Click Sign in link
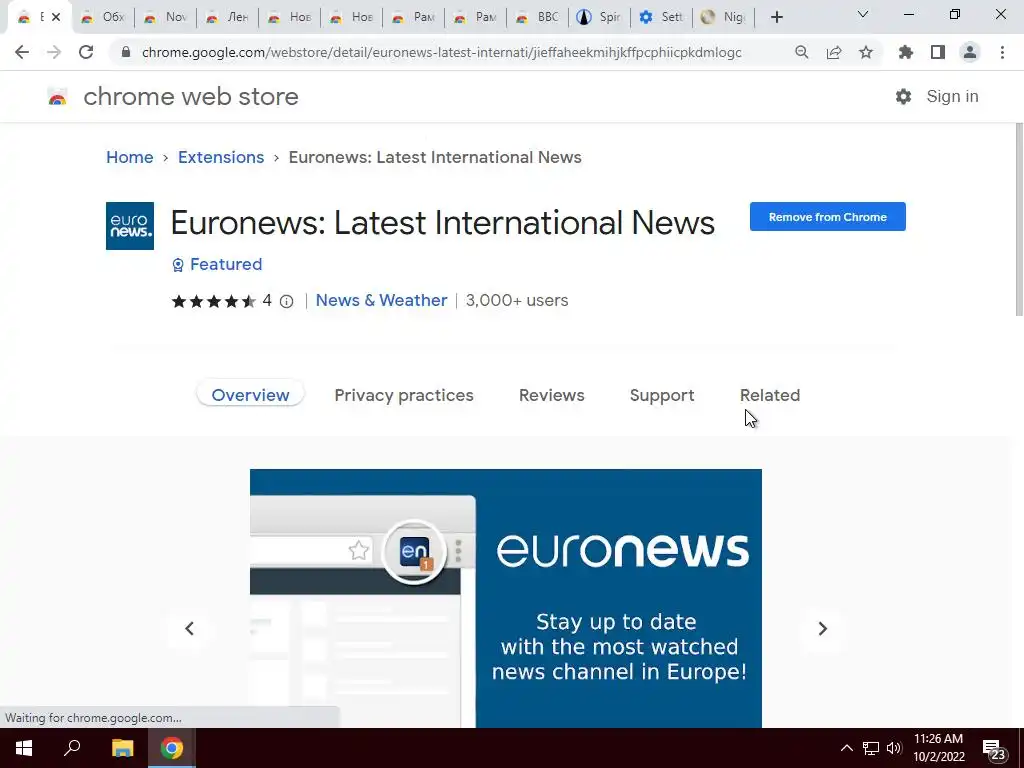 coord(952,97)
